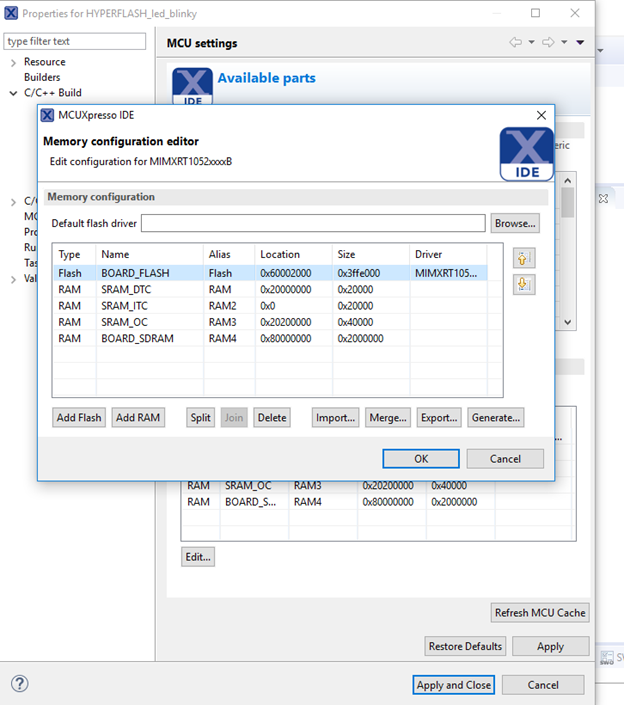Split the selected memory region
The image size is (624, 705).
[x=200, y=417]
